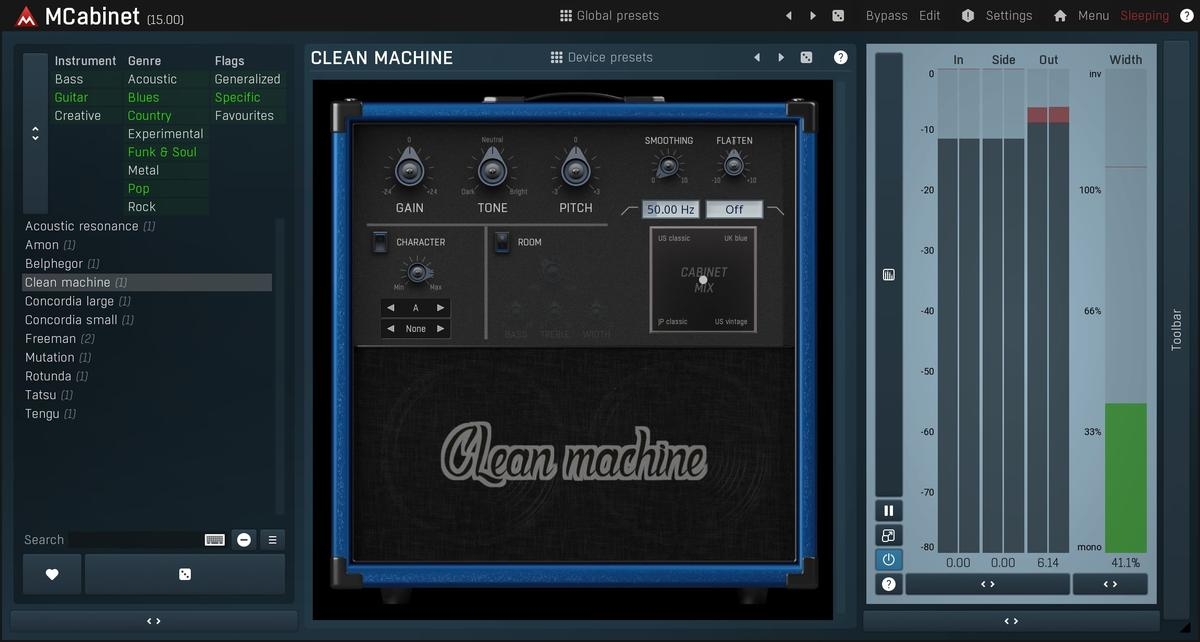Enable the ROOM switch

(502, 242)
